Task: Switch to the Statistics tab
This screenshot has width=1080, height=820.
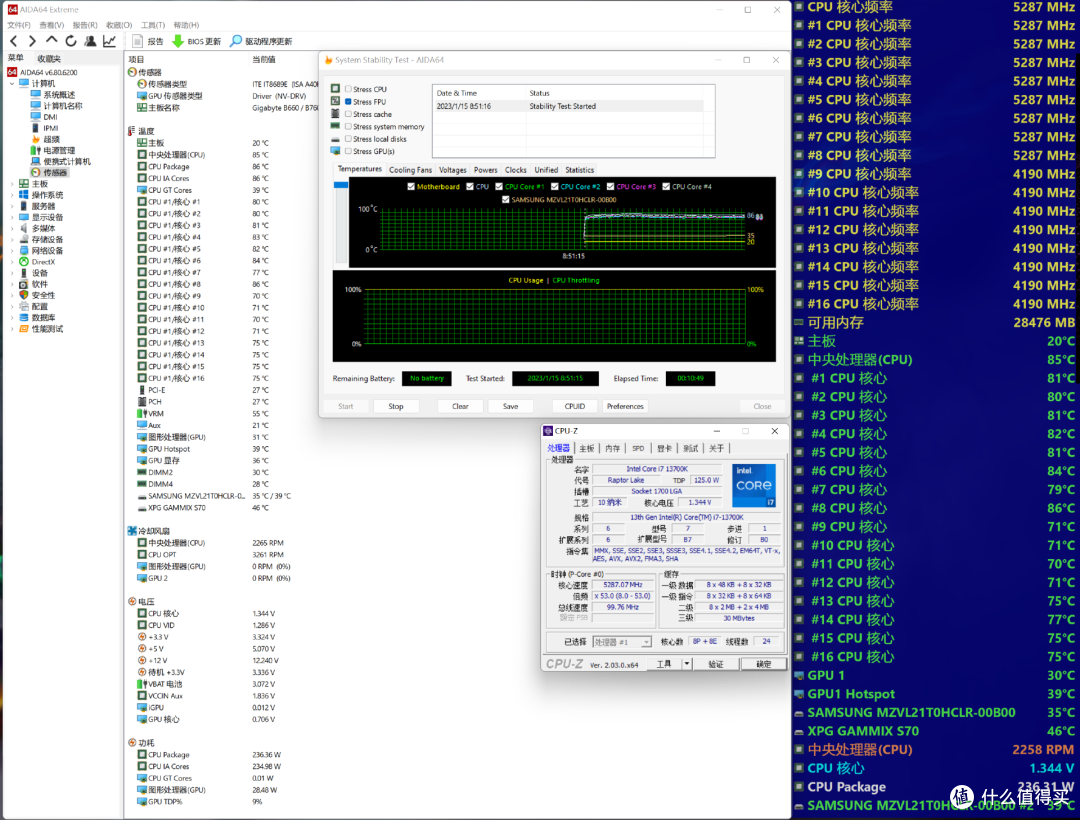Action: (x=579, y=170)
